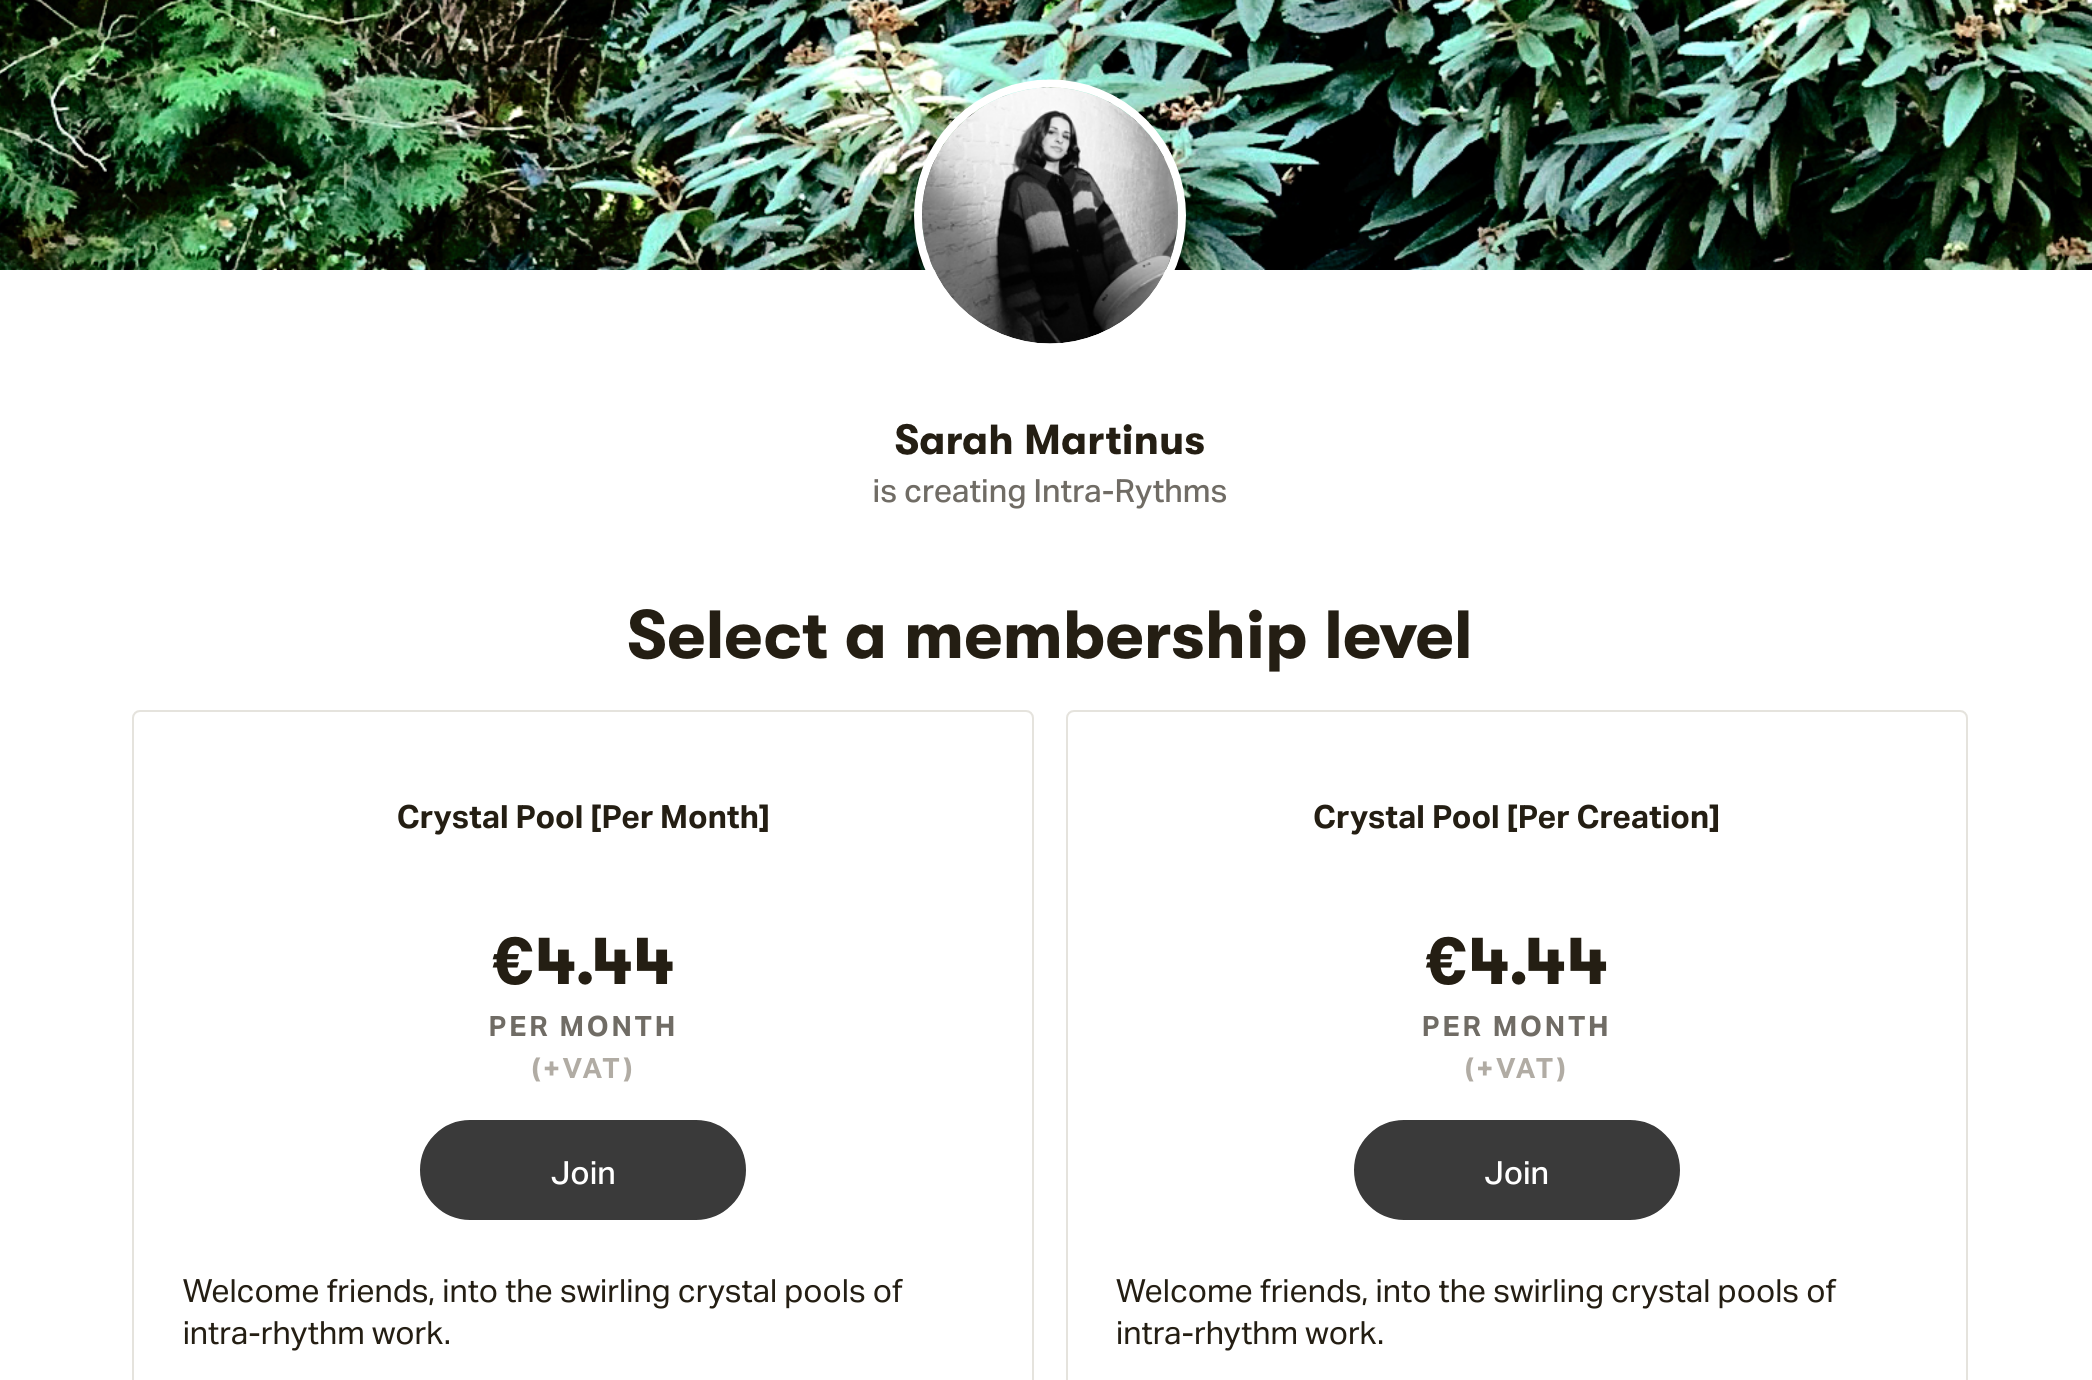Click PER MONTH label in the Per Creation tier

coord(1516,1027)
